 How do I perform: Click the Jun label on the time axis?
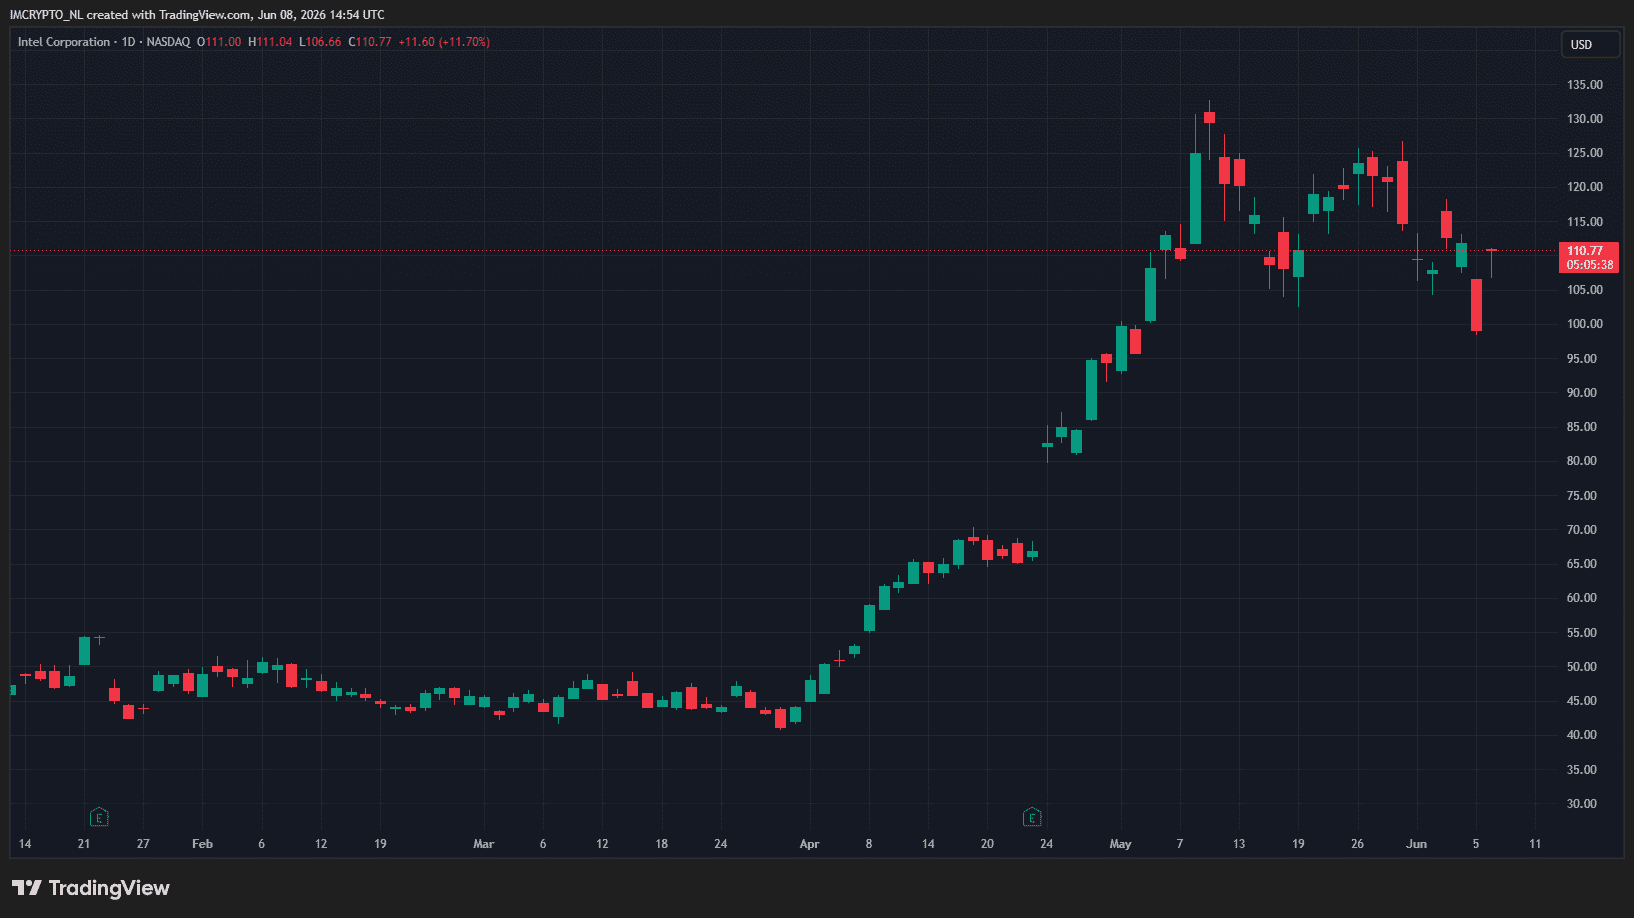point(1416,844)
